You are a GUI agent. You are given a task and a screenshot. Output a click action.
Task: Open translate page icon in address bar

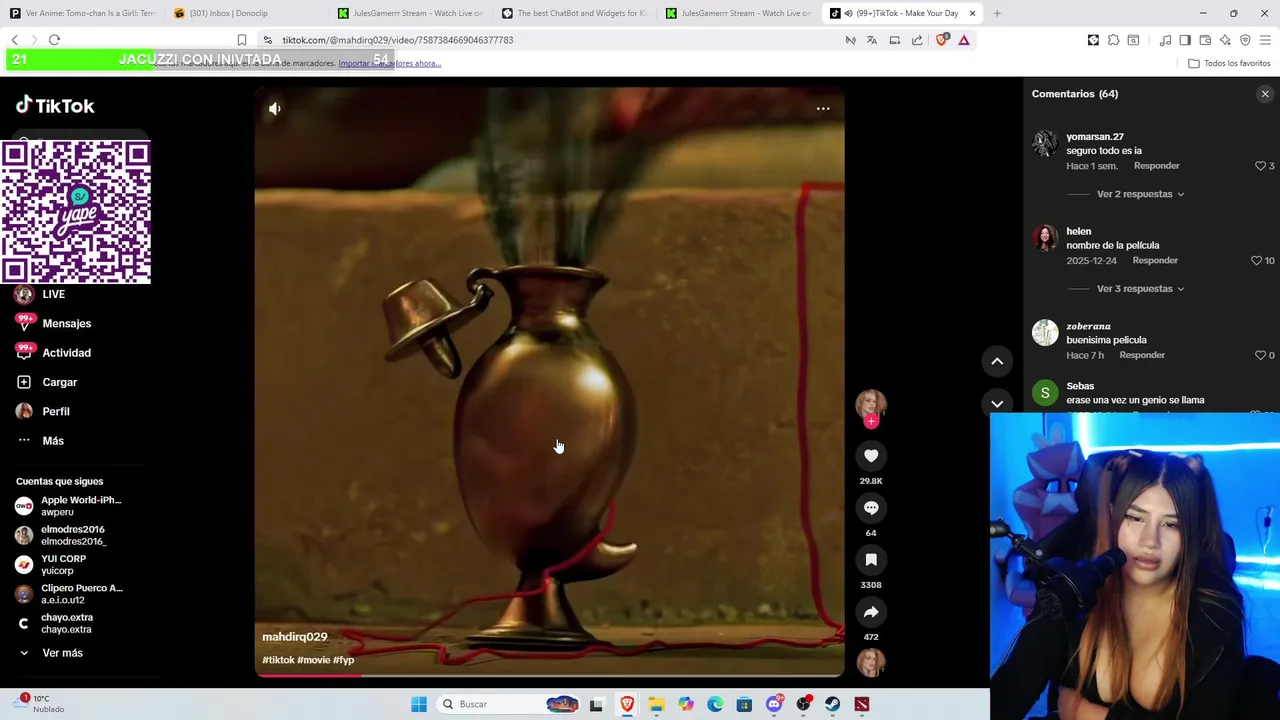tap(872, 40)
